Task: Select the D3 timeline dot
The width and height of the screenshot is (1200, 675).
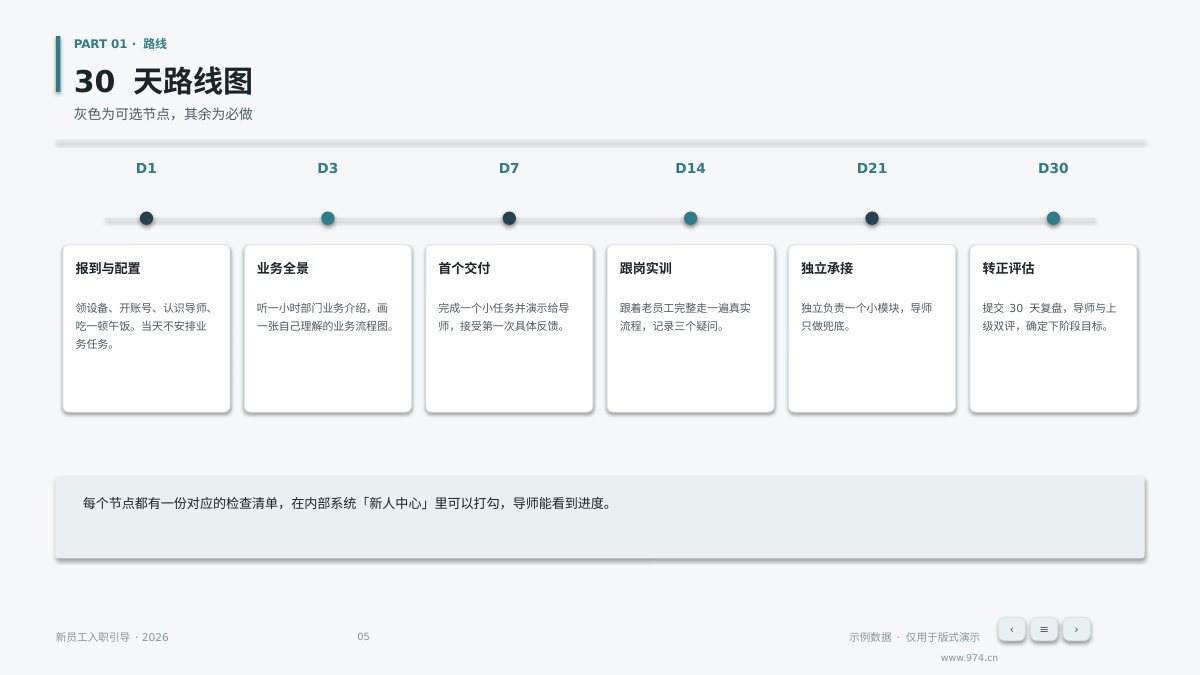Action: (328, 218)
